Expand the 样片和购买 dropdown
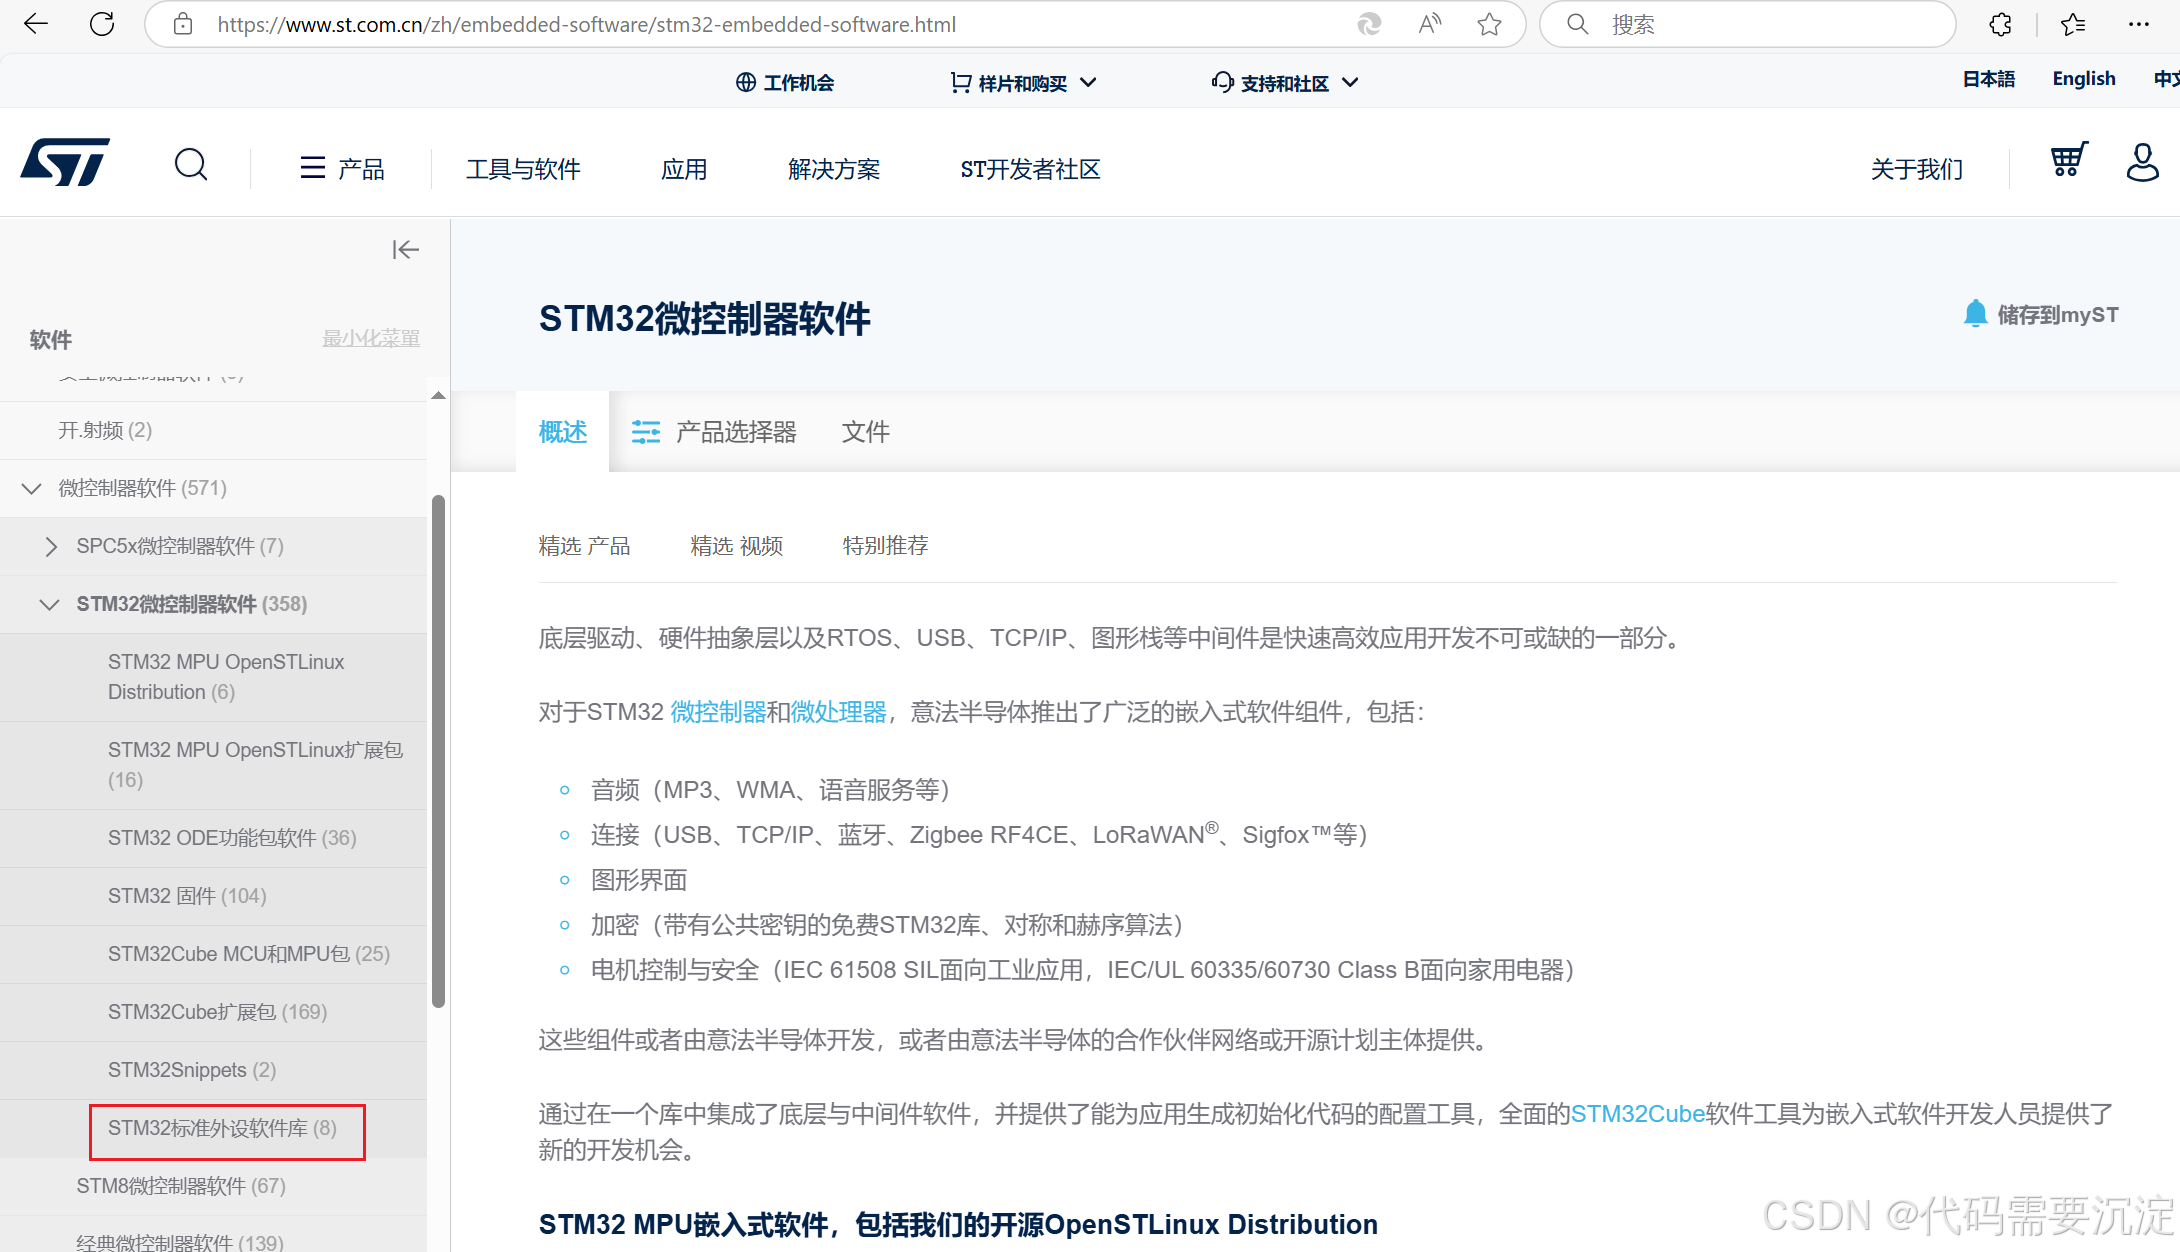Screen dimensions: 2180x1252 (1023, 83)
